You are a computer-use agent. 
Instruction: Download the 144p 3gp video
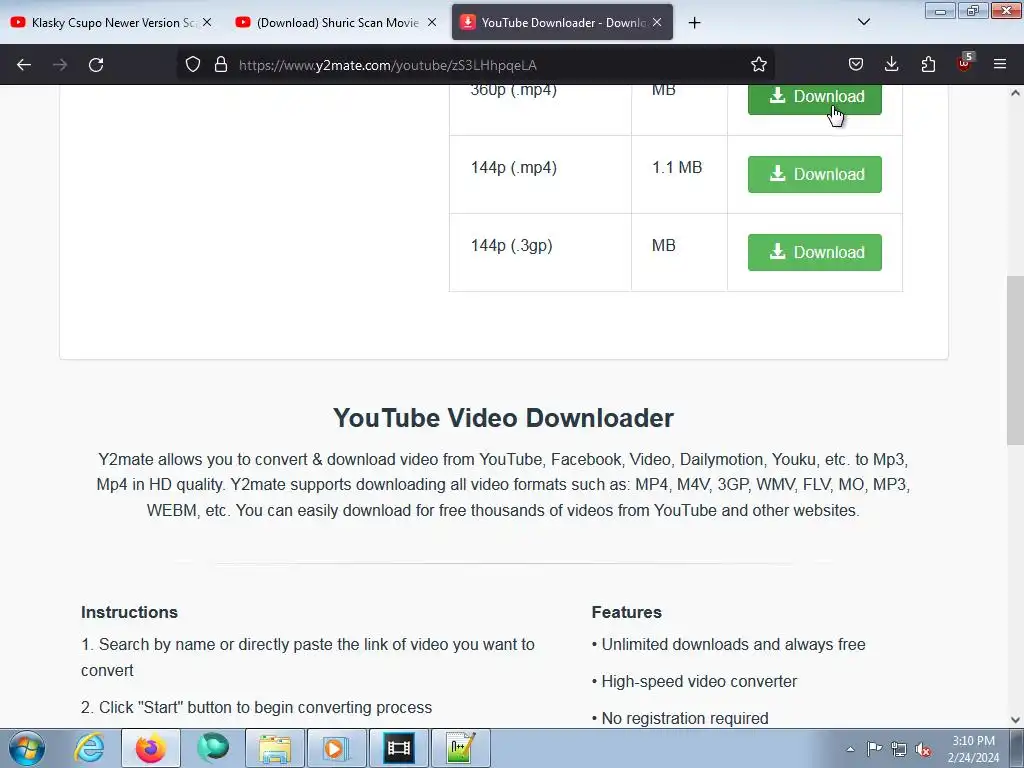[814, 252]
